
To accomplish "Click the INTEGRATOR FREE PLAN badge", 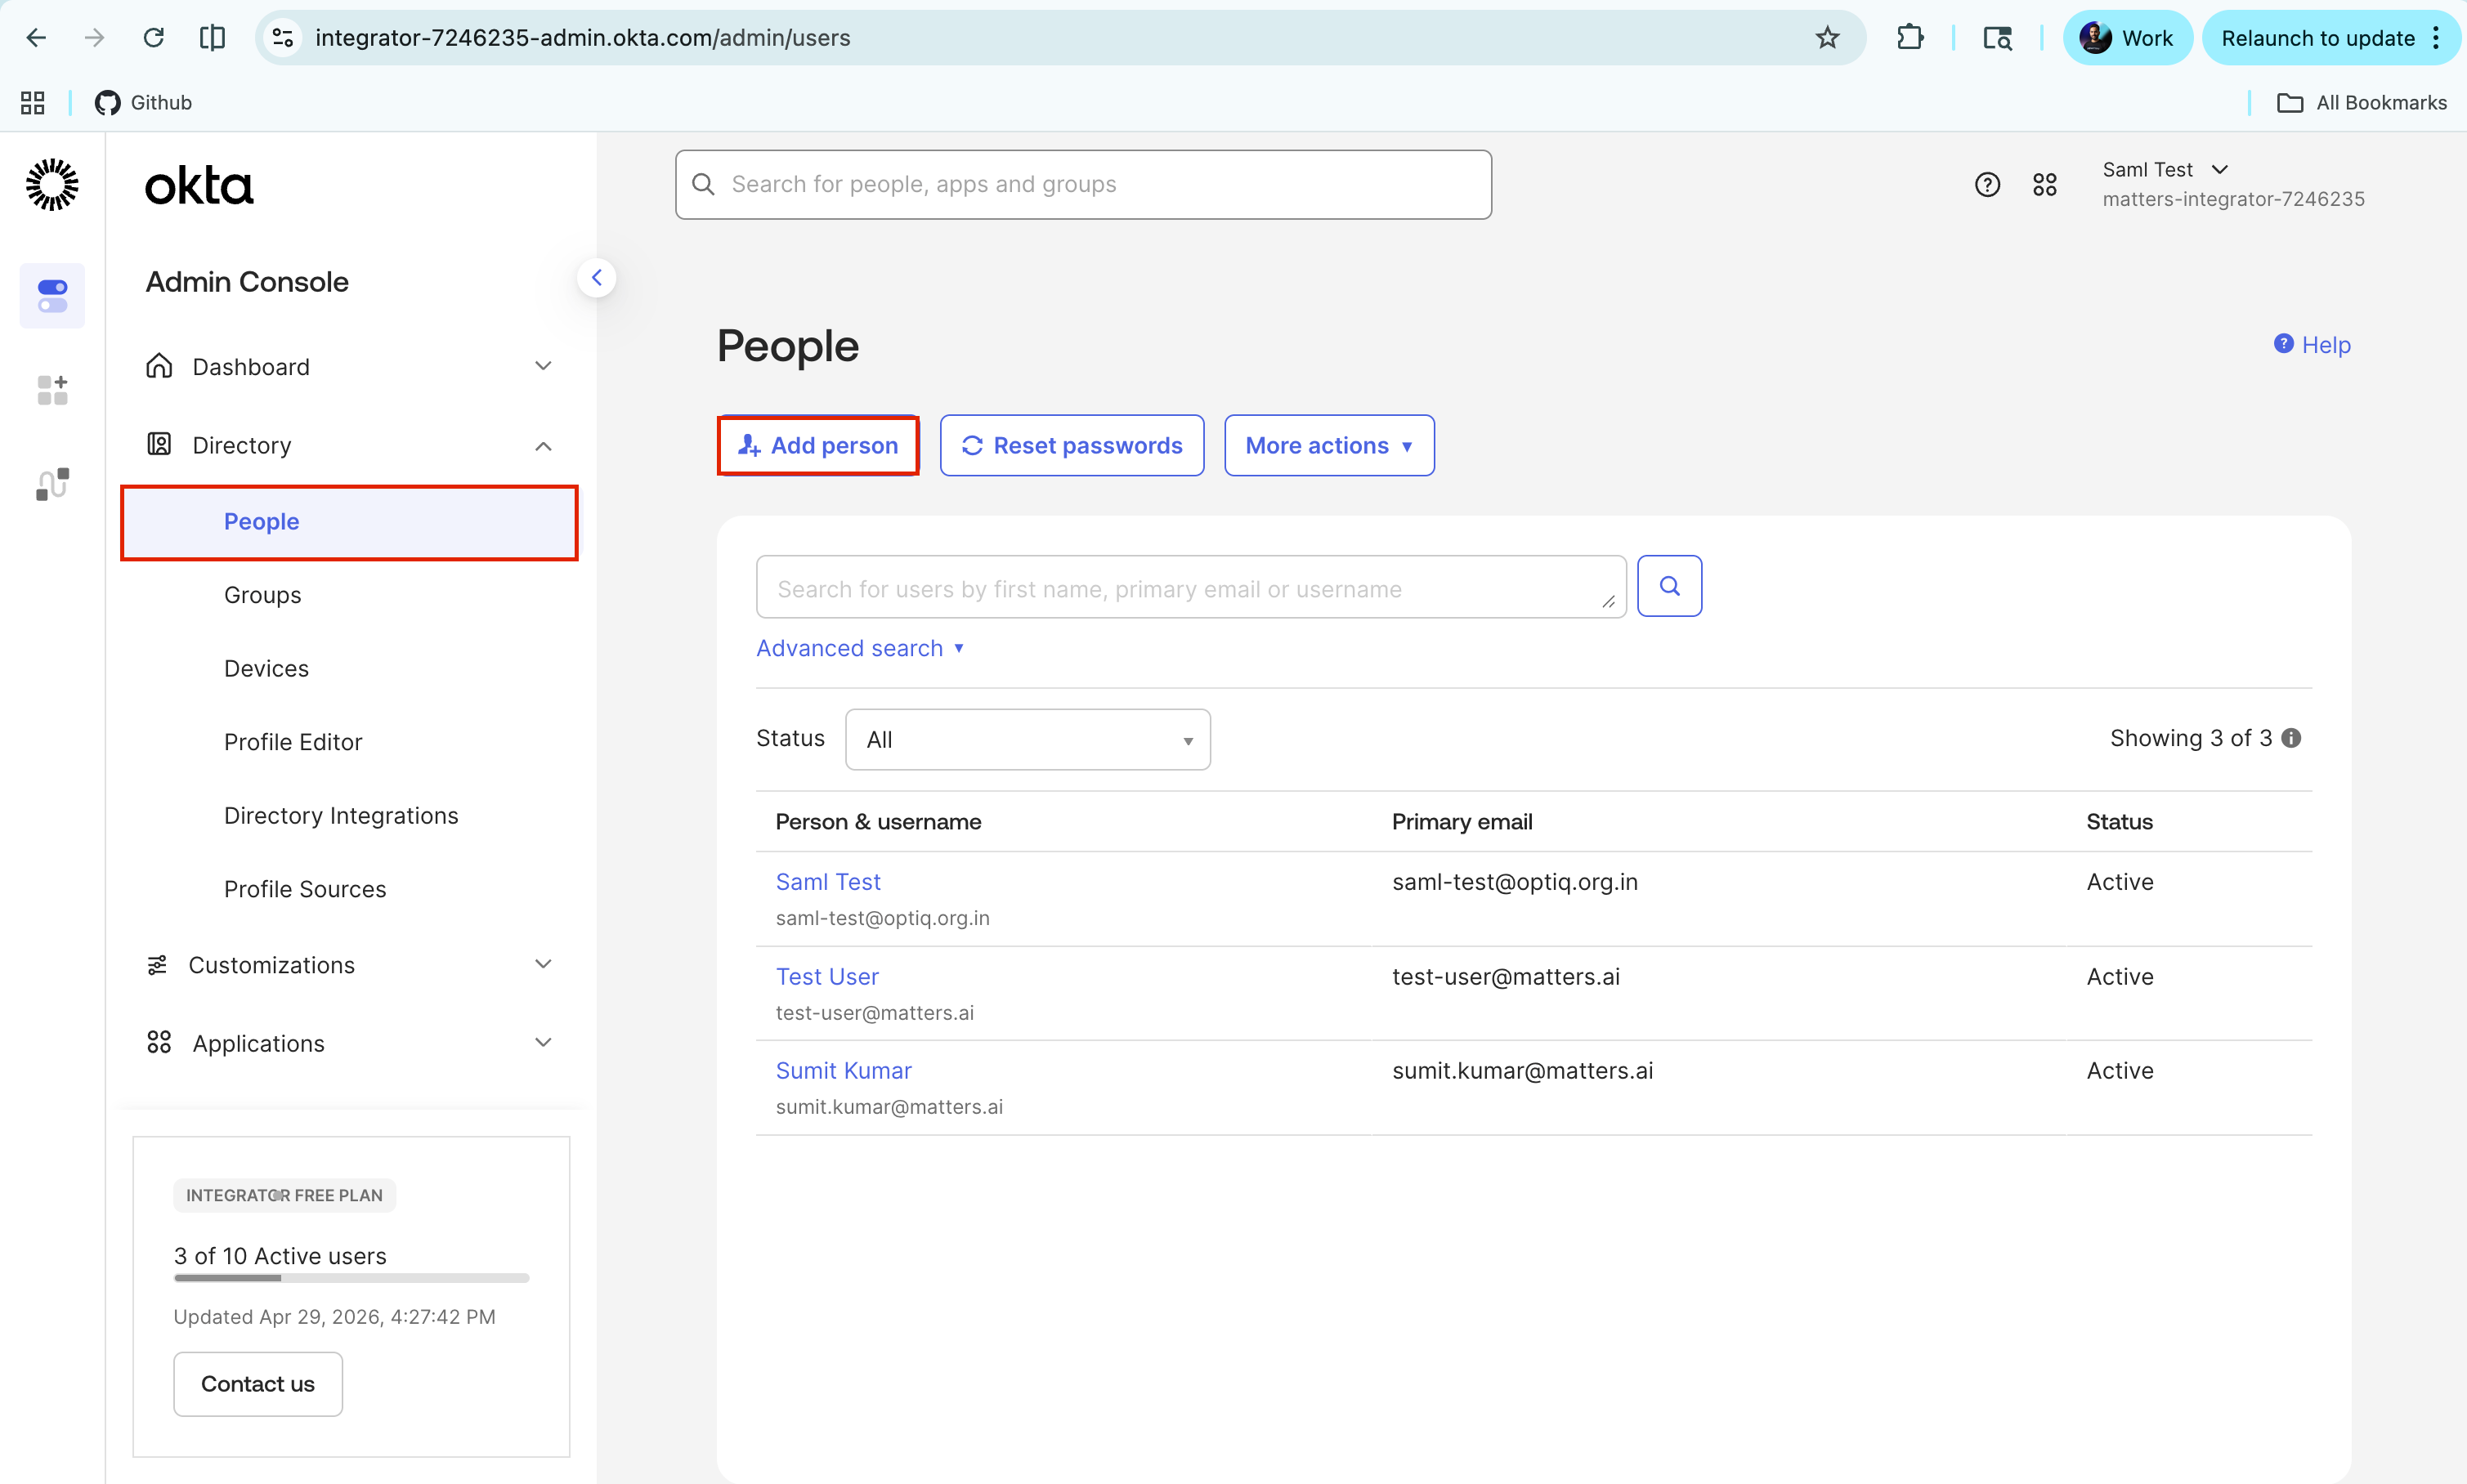I will tap(284, 1195).
